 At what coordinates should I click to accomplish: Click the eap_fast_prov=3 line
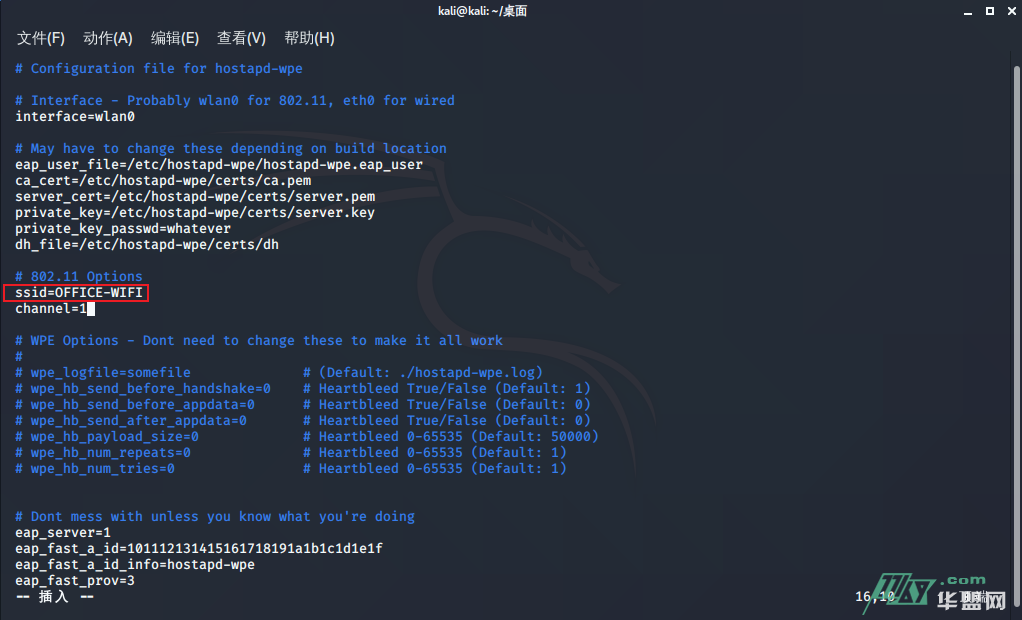tap(75, 581)
